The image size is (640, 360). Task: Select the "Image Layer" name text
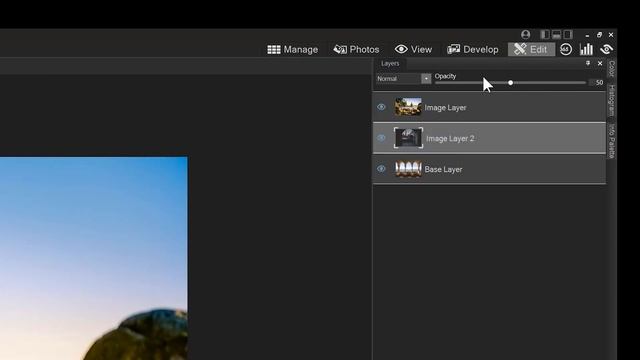tap(445, 108)
